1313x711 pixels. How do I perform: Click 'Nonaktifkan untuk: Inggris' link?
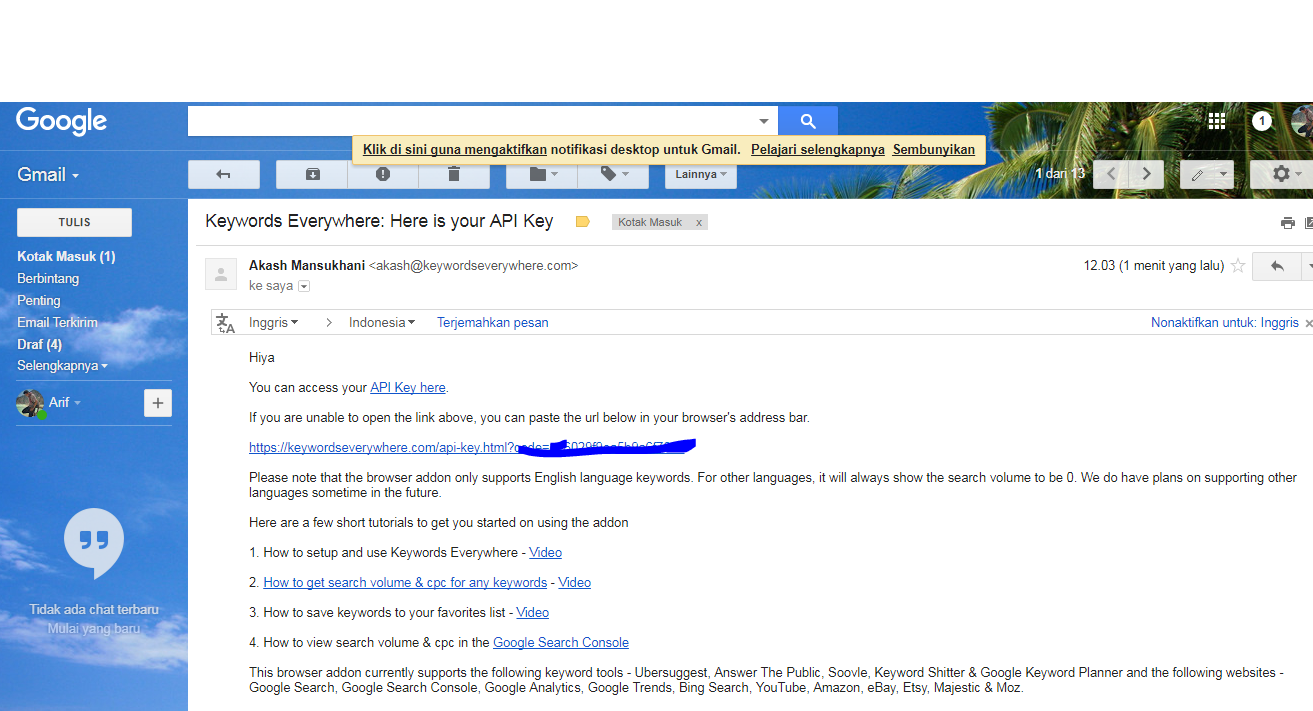1225,322
